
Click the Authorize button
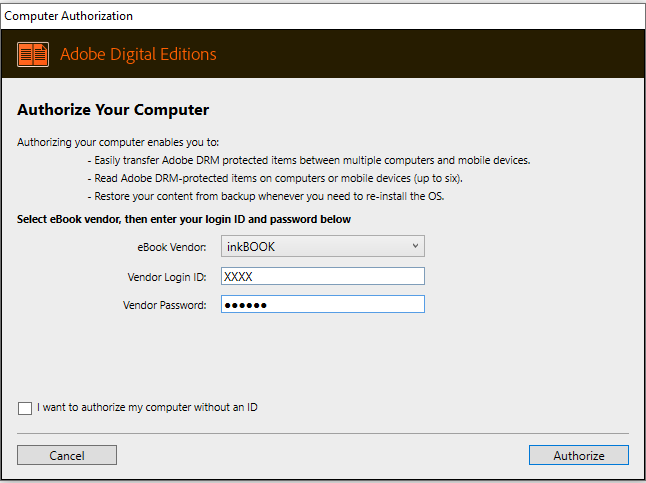pos(579,455)
